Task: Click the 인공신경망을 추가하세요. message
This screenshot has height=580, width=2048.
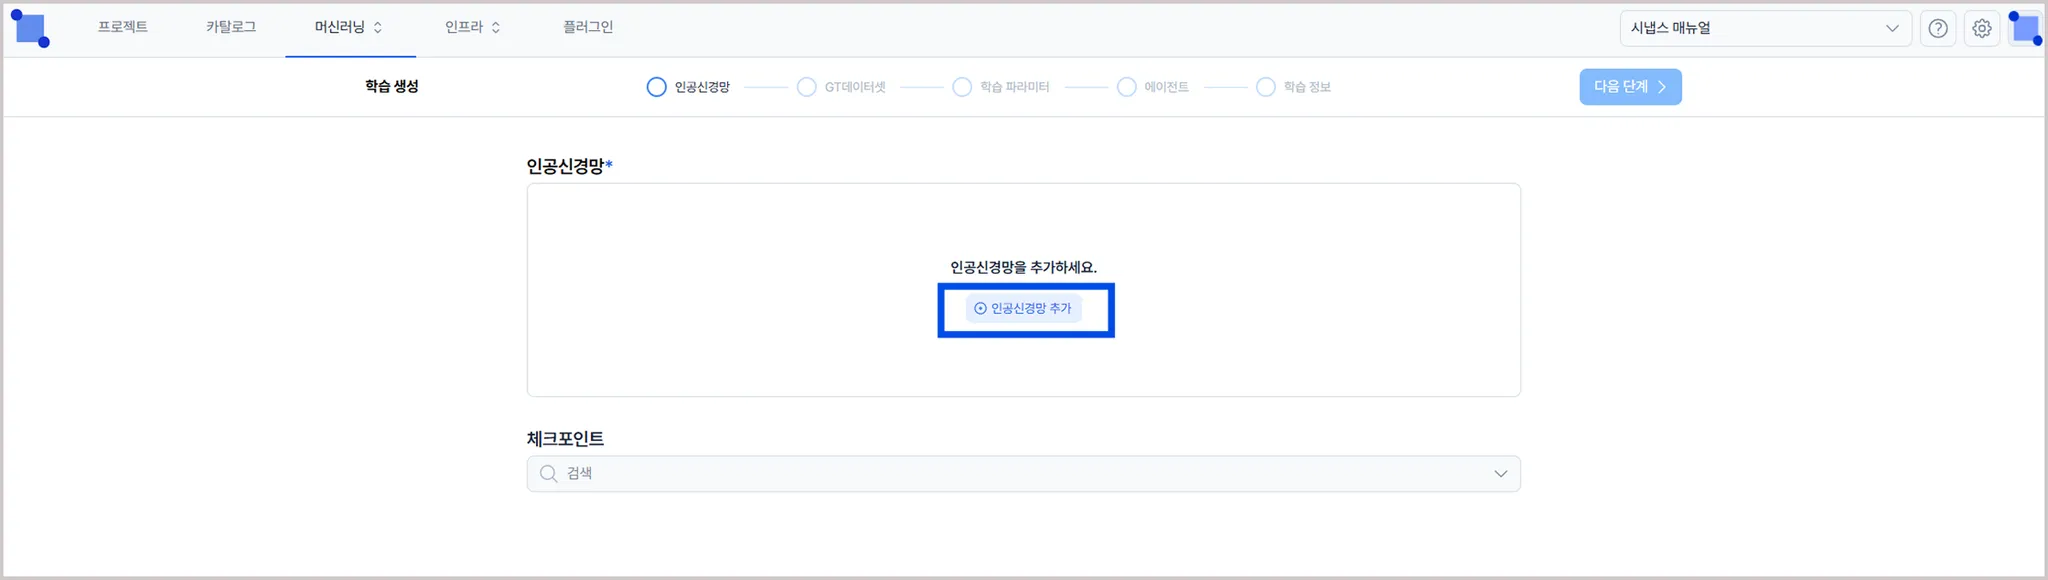Action: click(1023, 267)
